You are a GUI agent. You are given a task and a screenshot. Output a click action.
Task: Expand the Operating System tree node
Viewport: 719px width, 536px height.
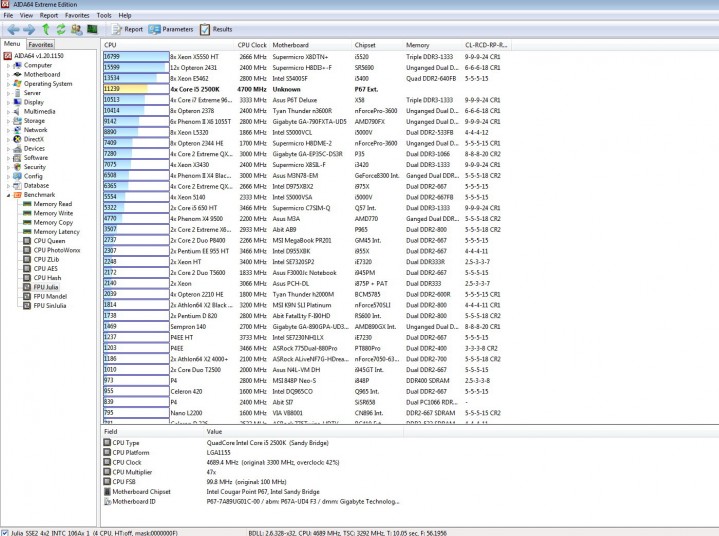coord(8,84)
